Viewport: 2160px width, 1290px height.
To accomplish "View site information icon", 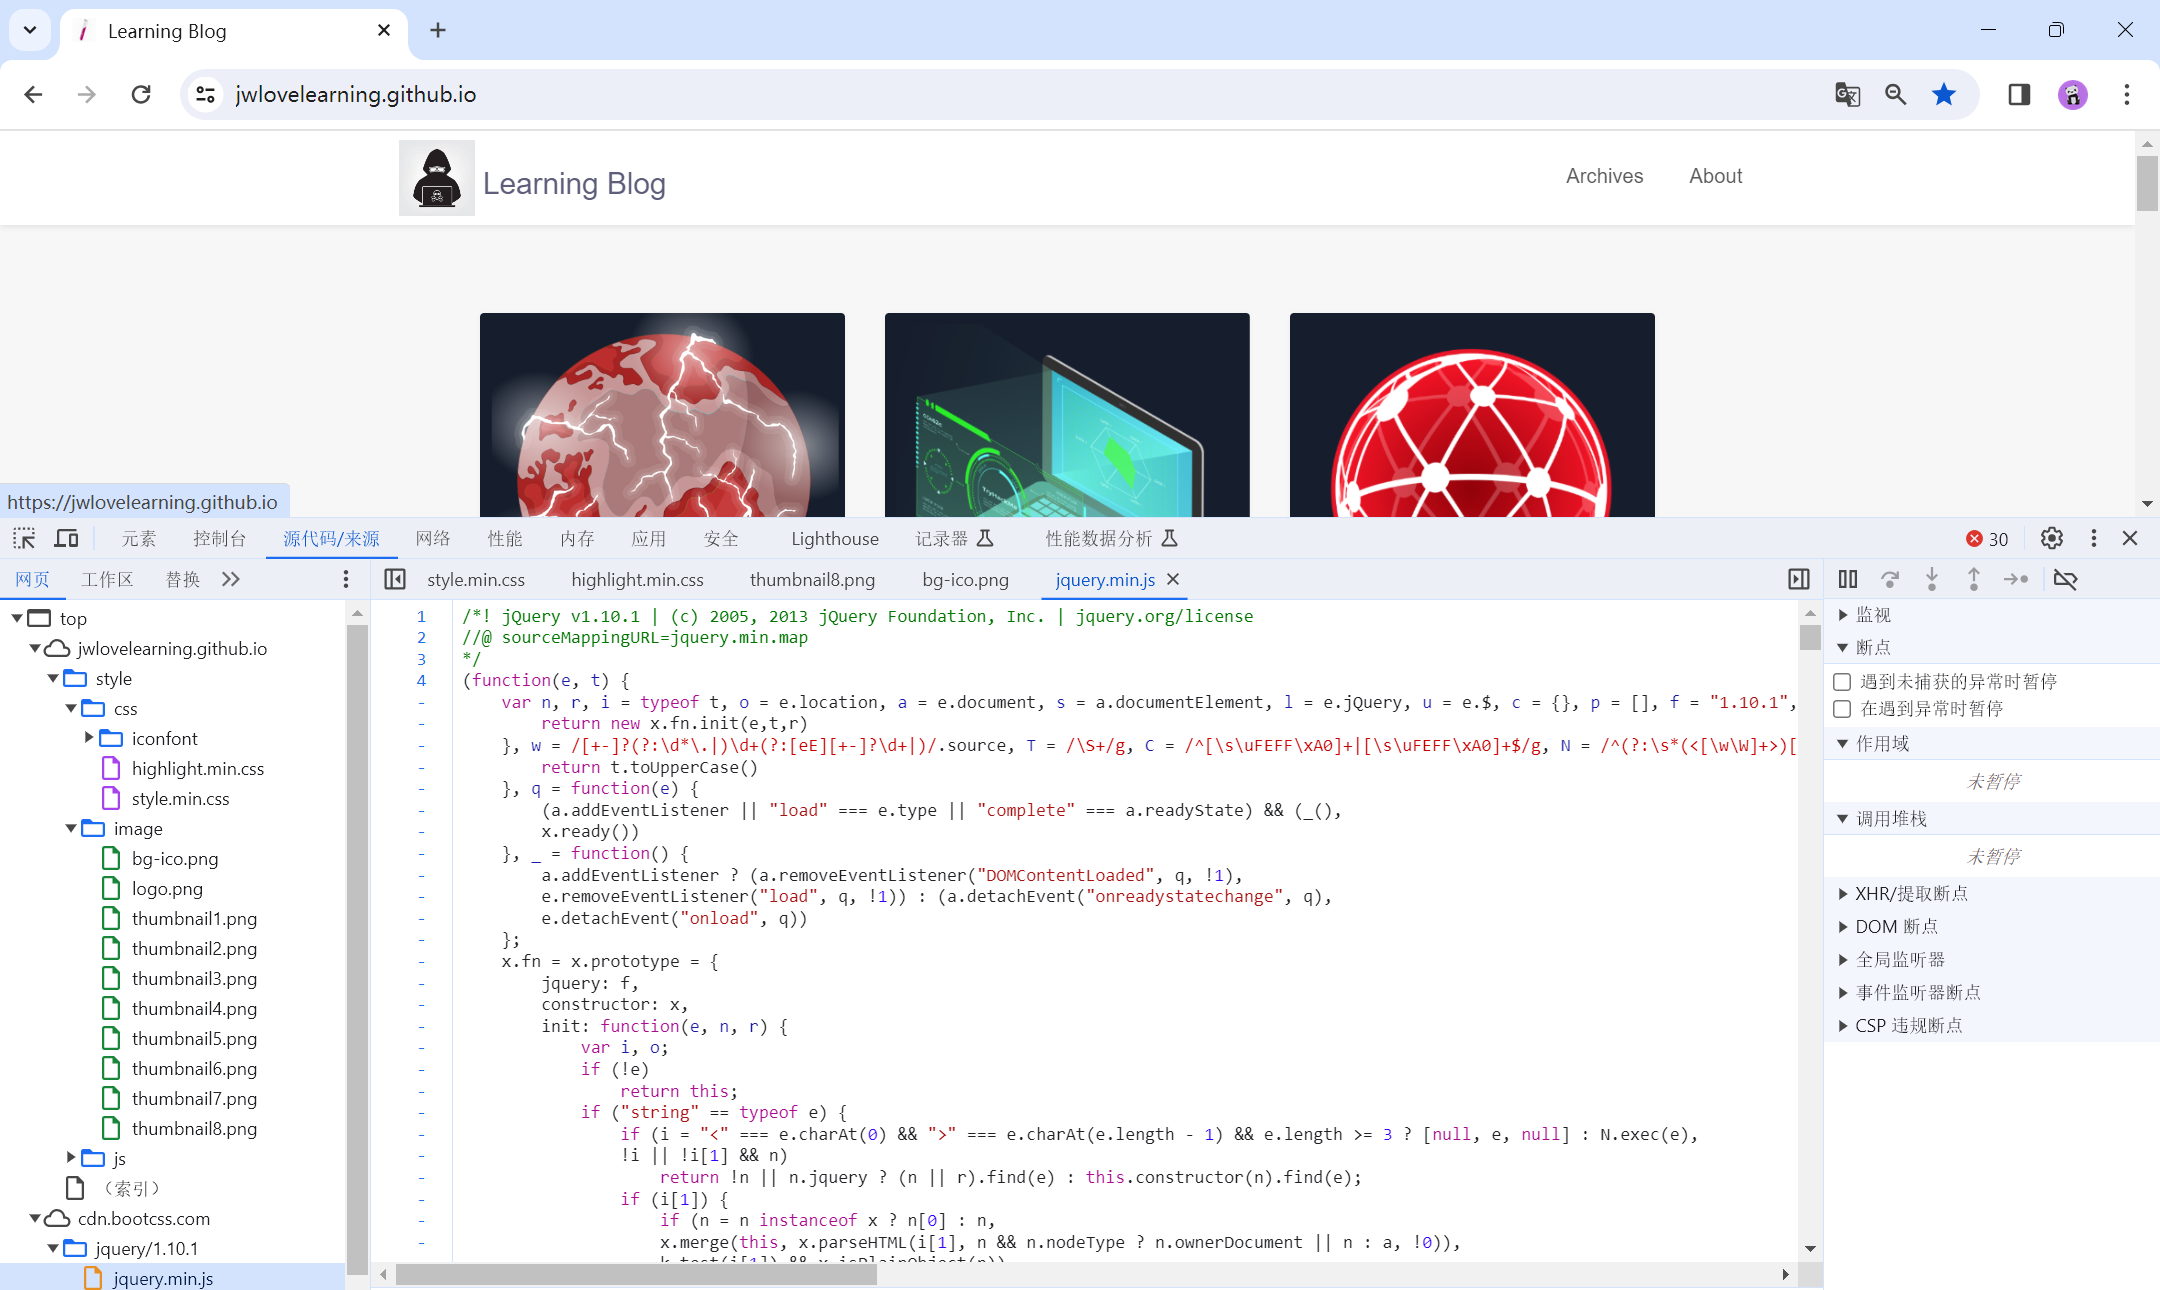I will [x=205, y=94].
